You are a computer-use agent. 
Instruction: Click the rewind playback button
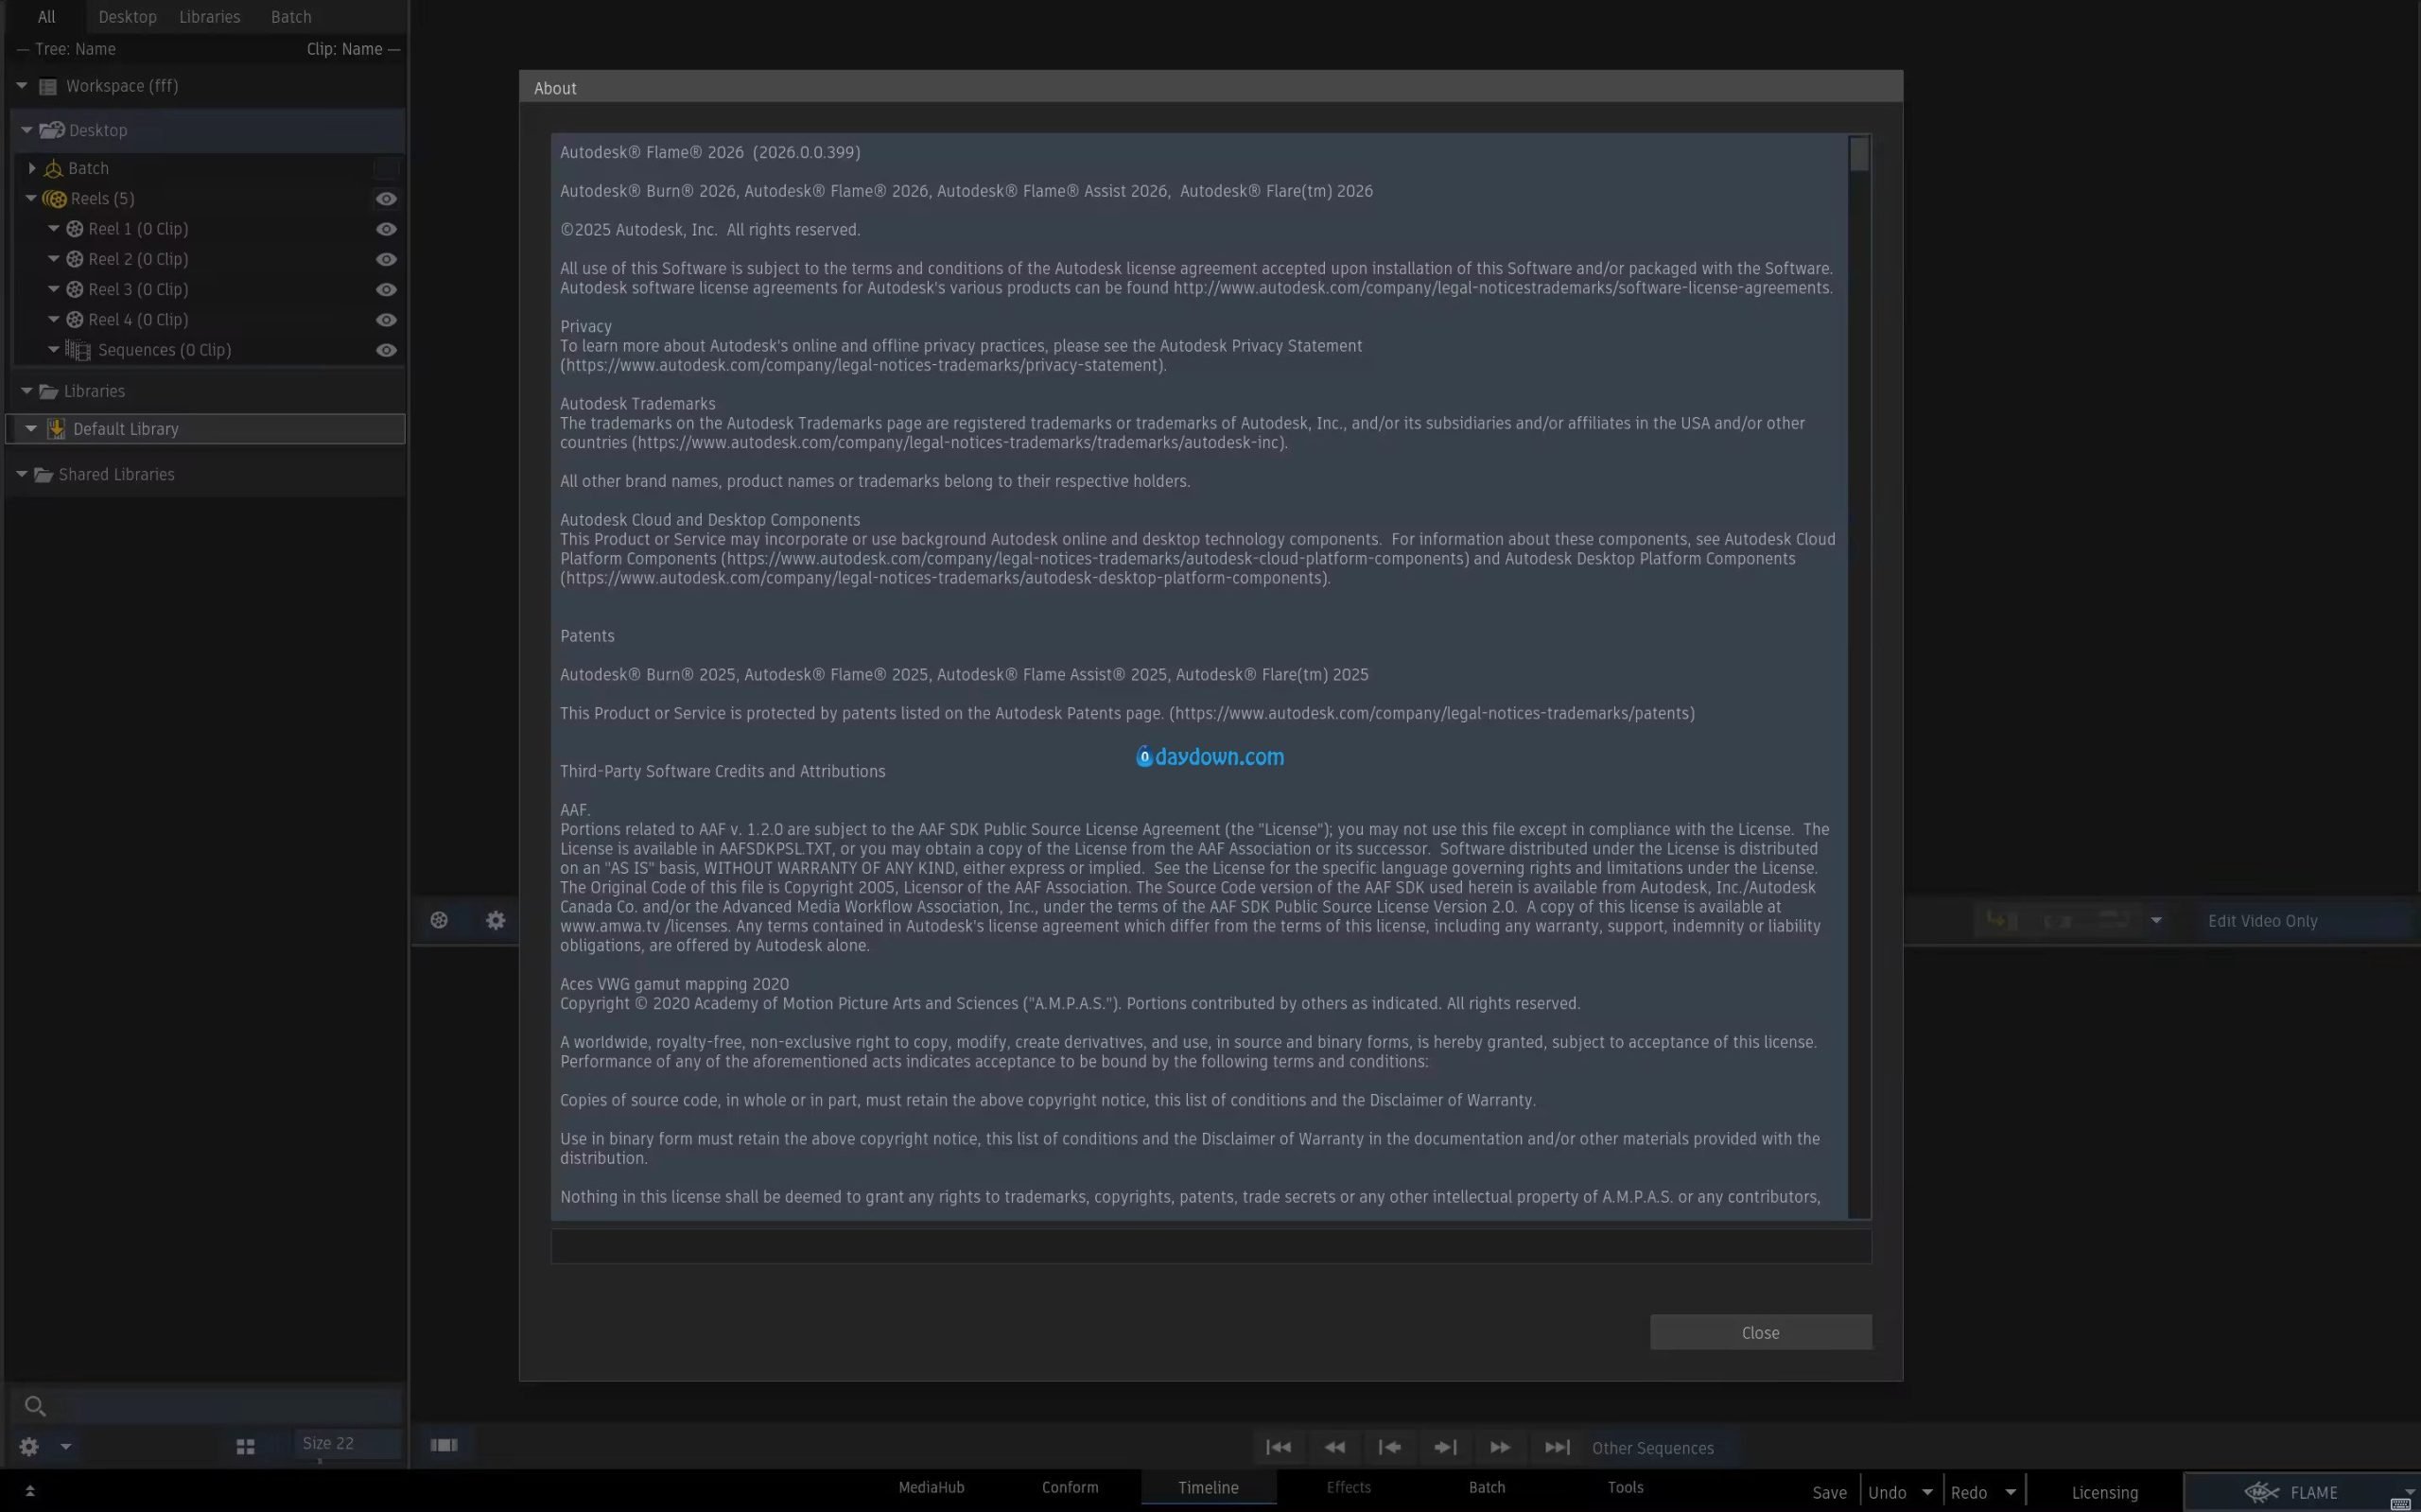coord(1334,1447)
